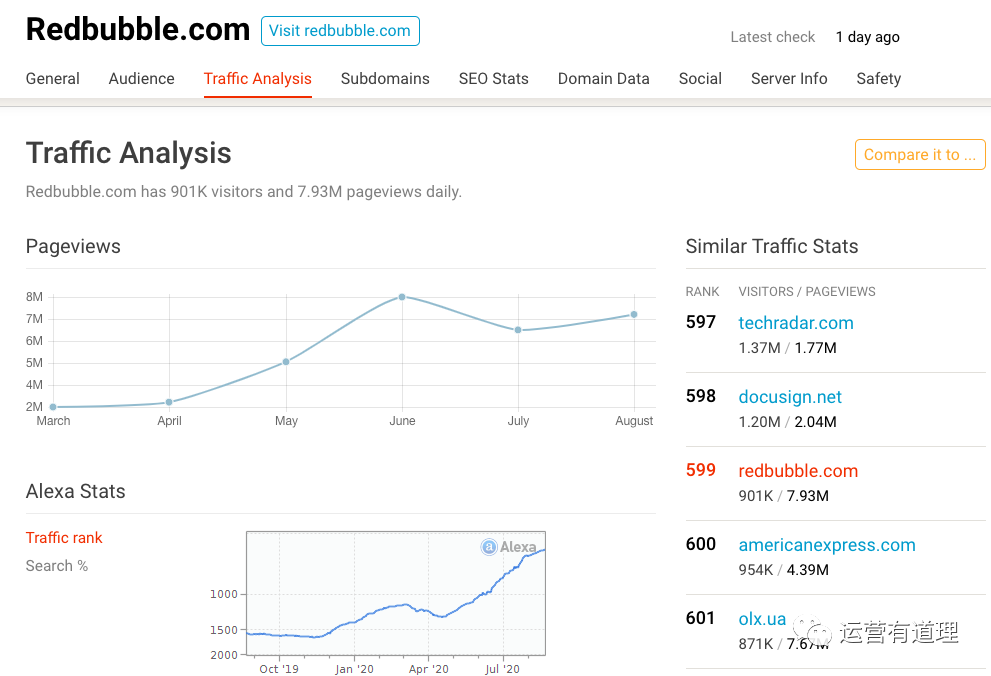This screenshot has width=991, height=676.
Task: Click the April data point on pageviews chart
Action: [x=169, y=402]
